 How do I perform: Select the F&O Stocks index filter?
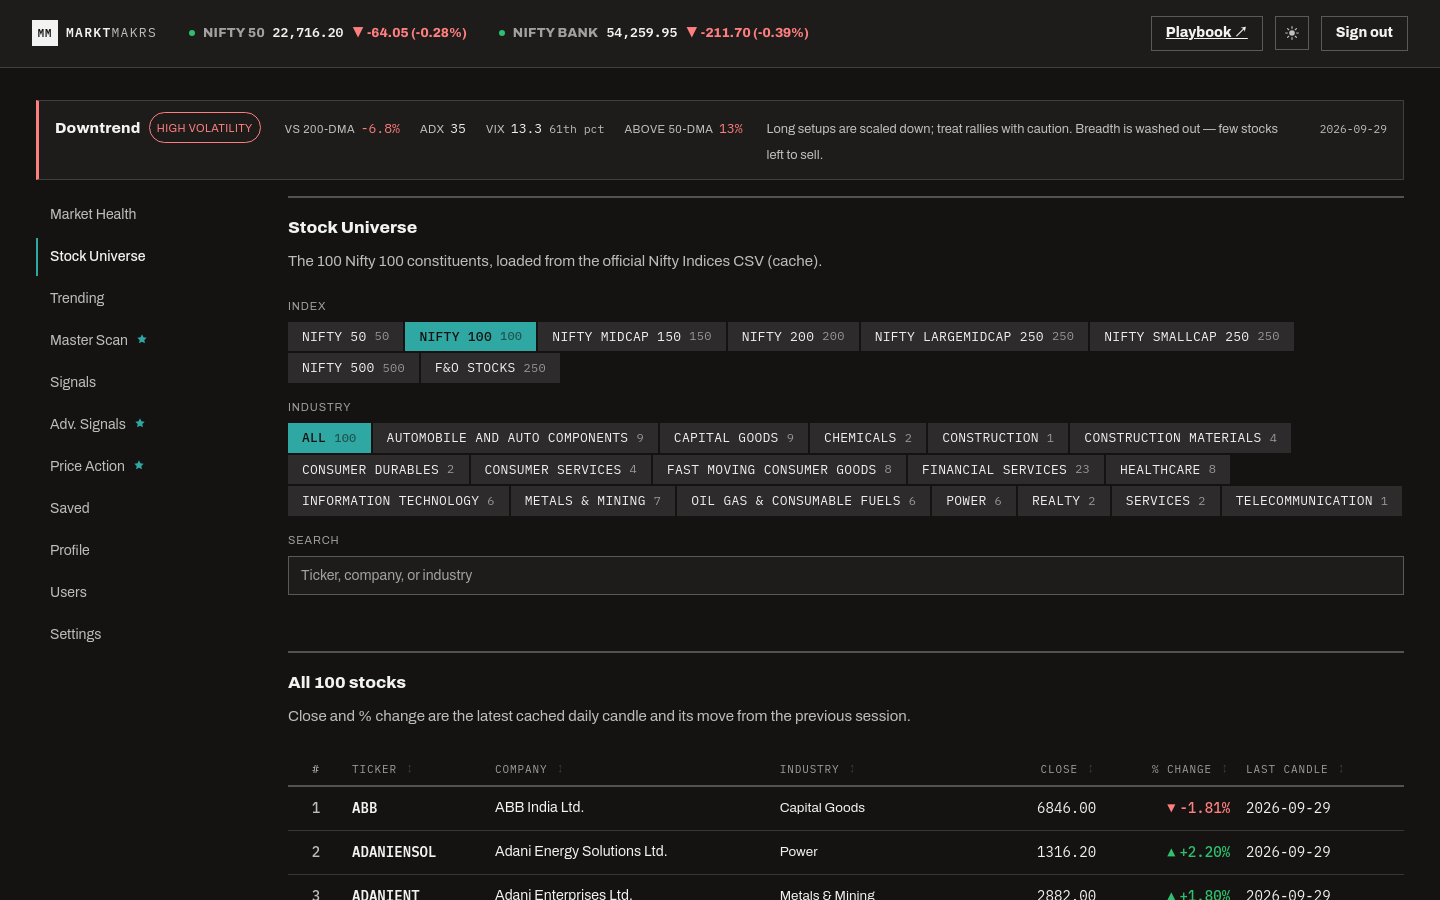pyautogui.click(x=490, y=368)
